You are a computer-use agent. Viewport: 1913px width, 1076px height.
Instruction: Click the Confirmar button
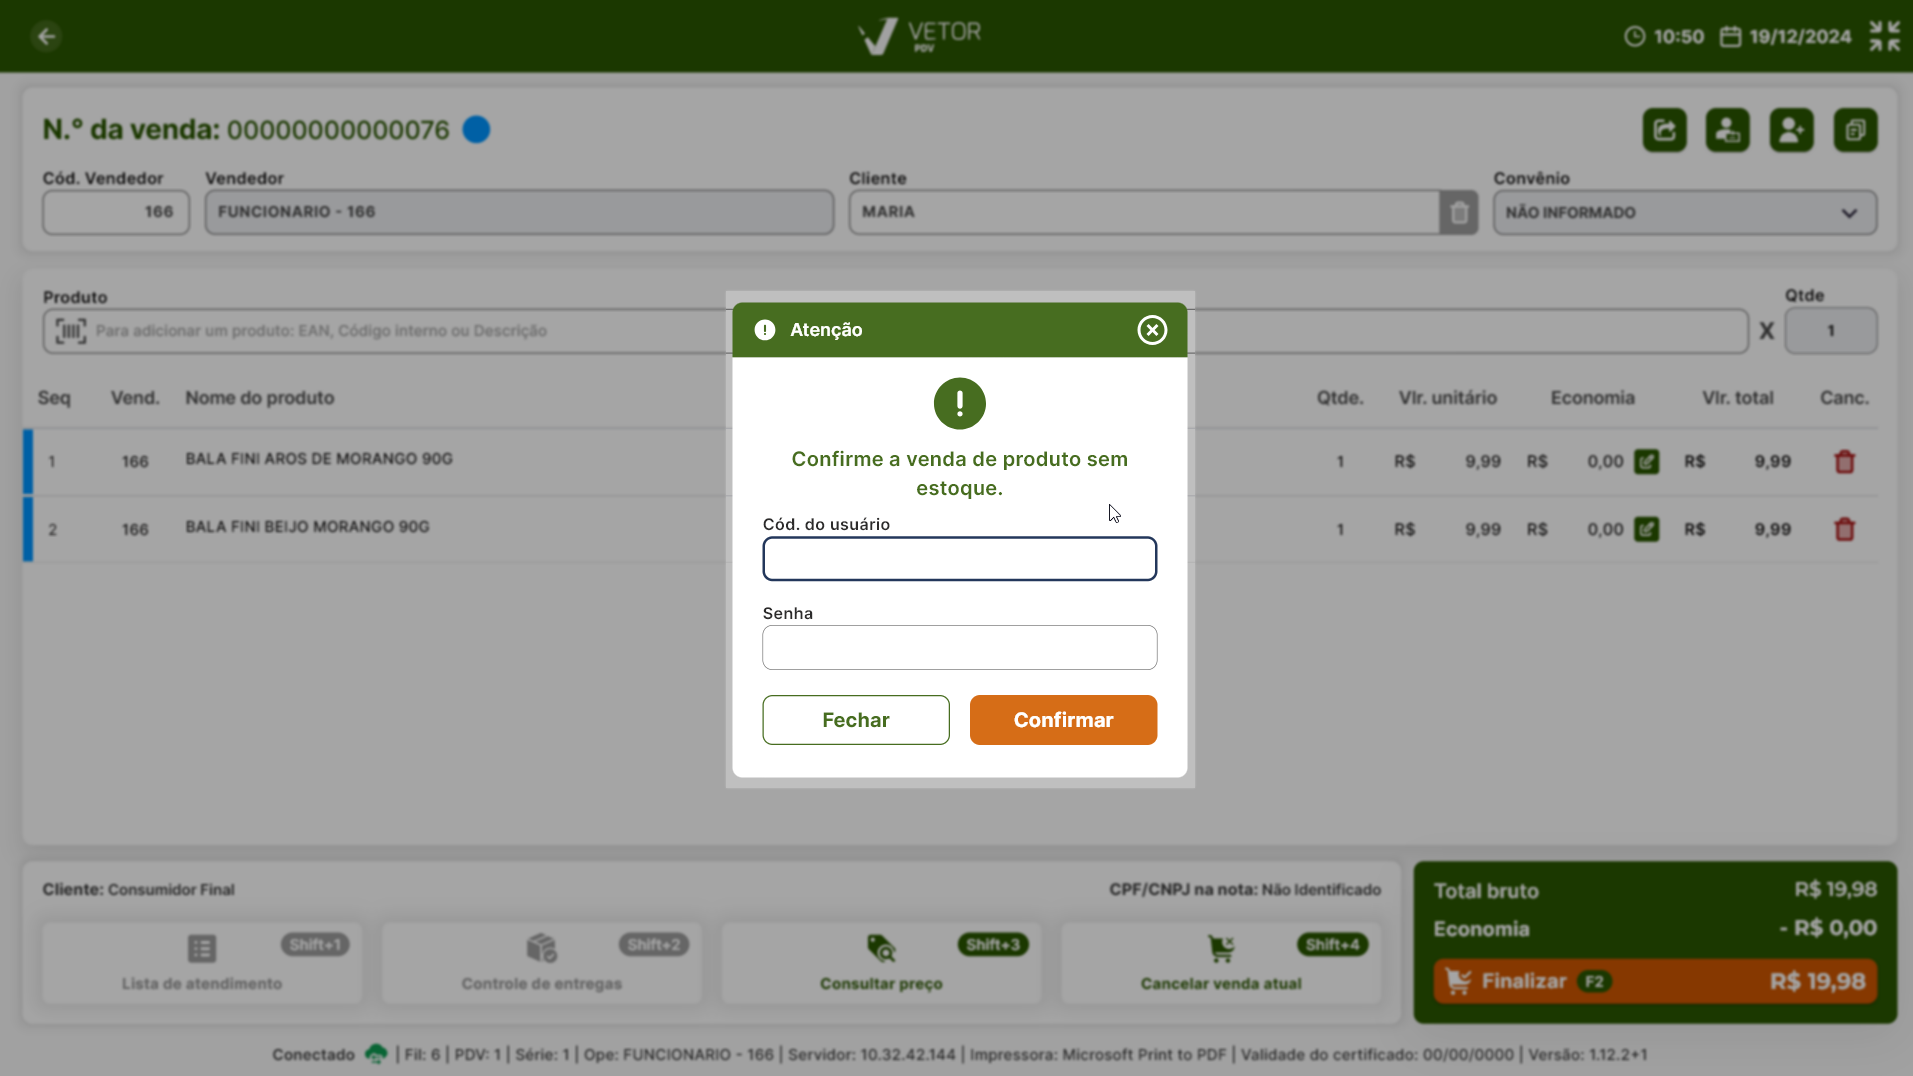point(1063,720)
